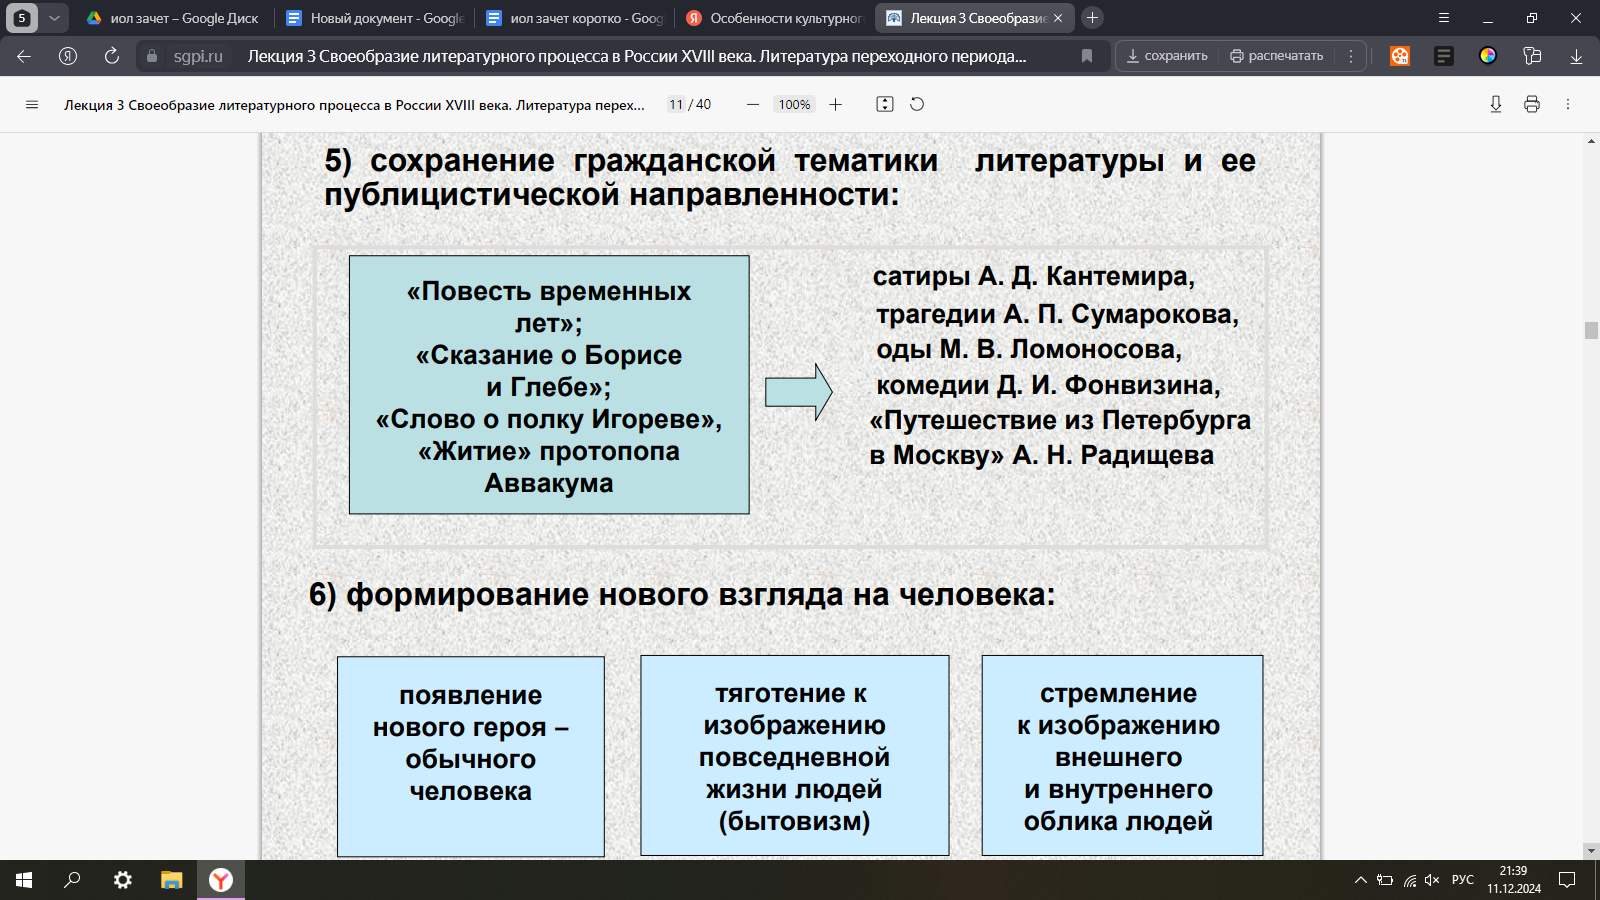Viewport: 1600px width, 900px height.
Task: Click the text сатиры А. Д. Кантемира
Action: click(1034, 276)
